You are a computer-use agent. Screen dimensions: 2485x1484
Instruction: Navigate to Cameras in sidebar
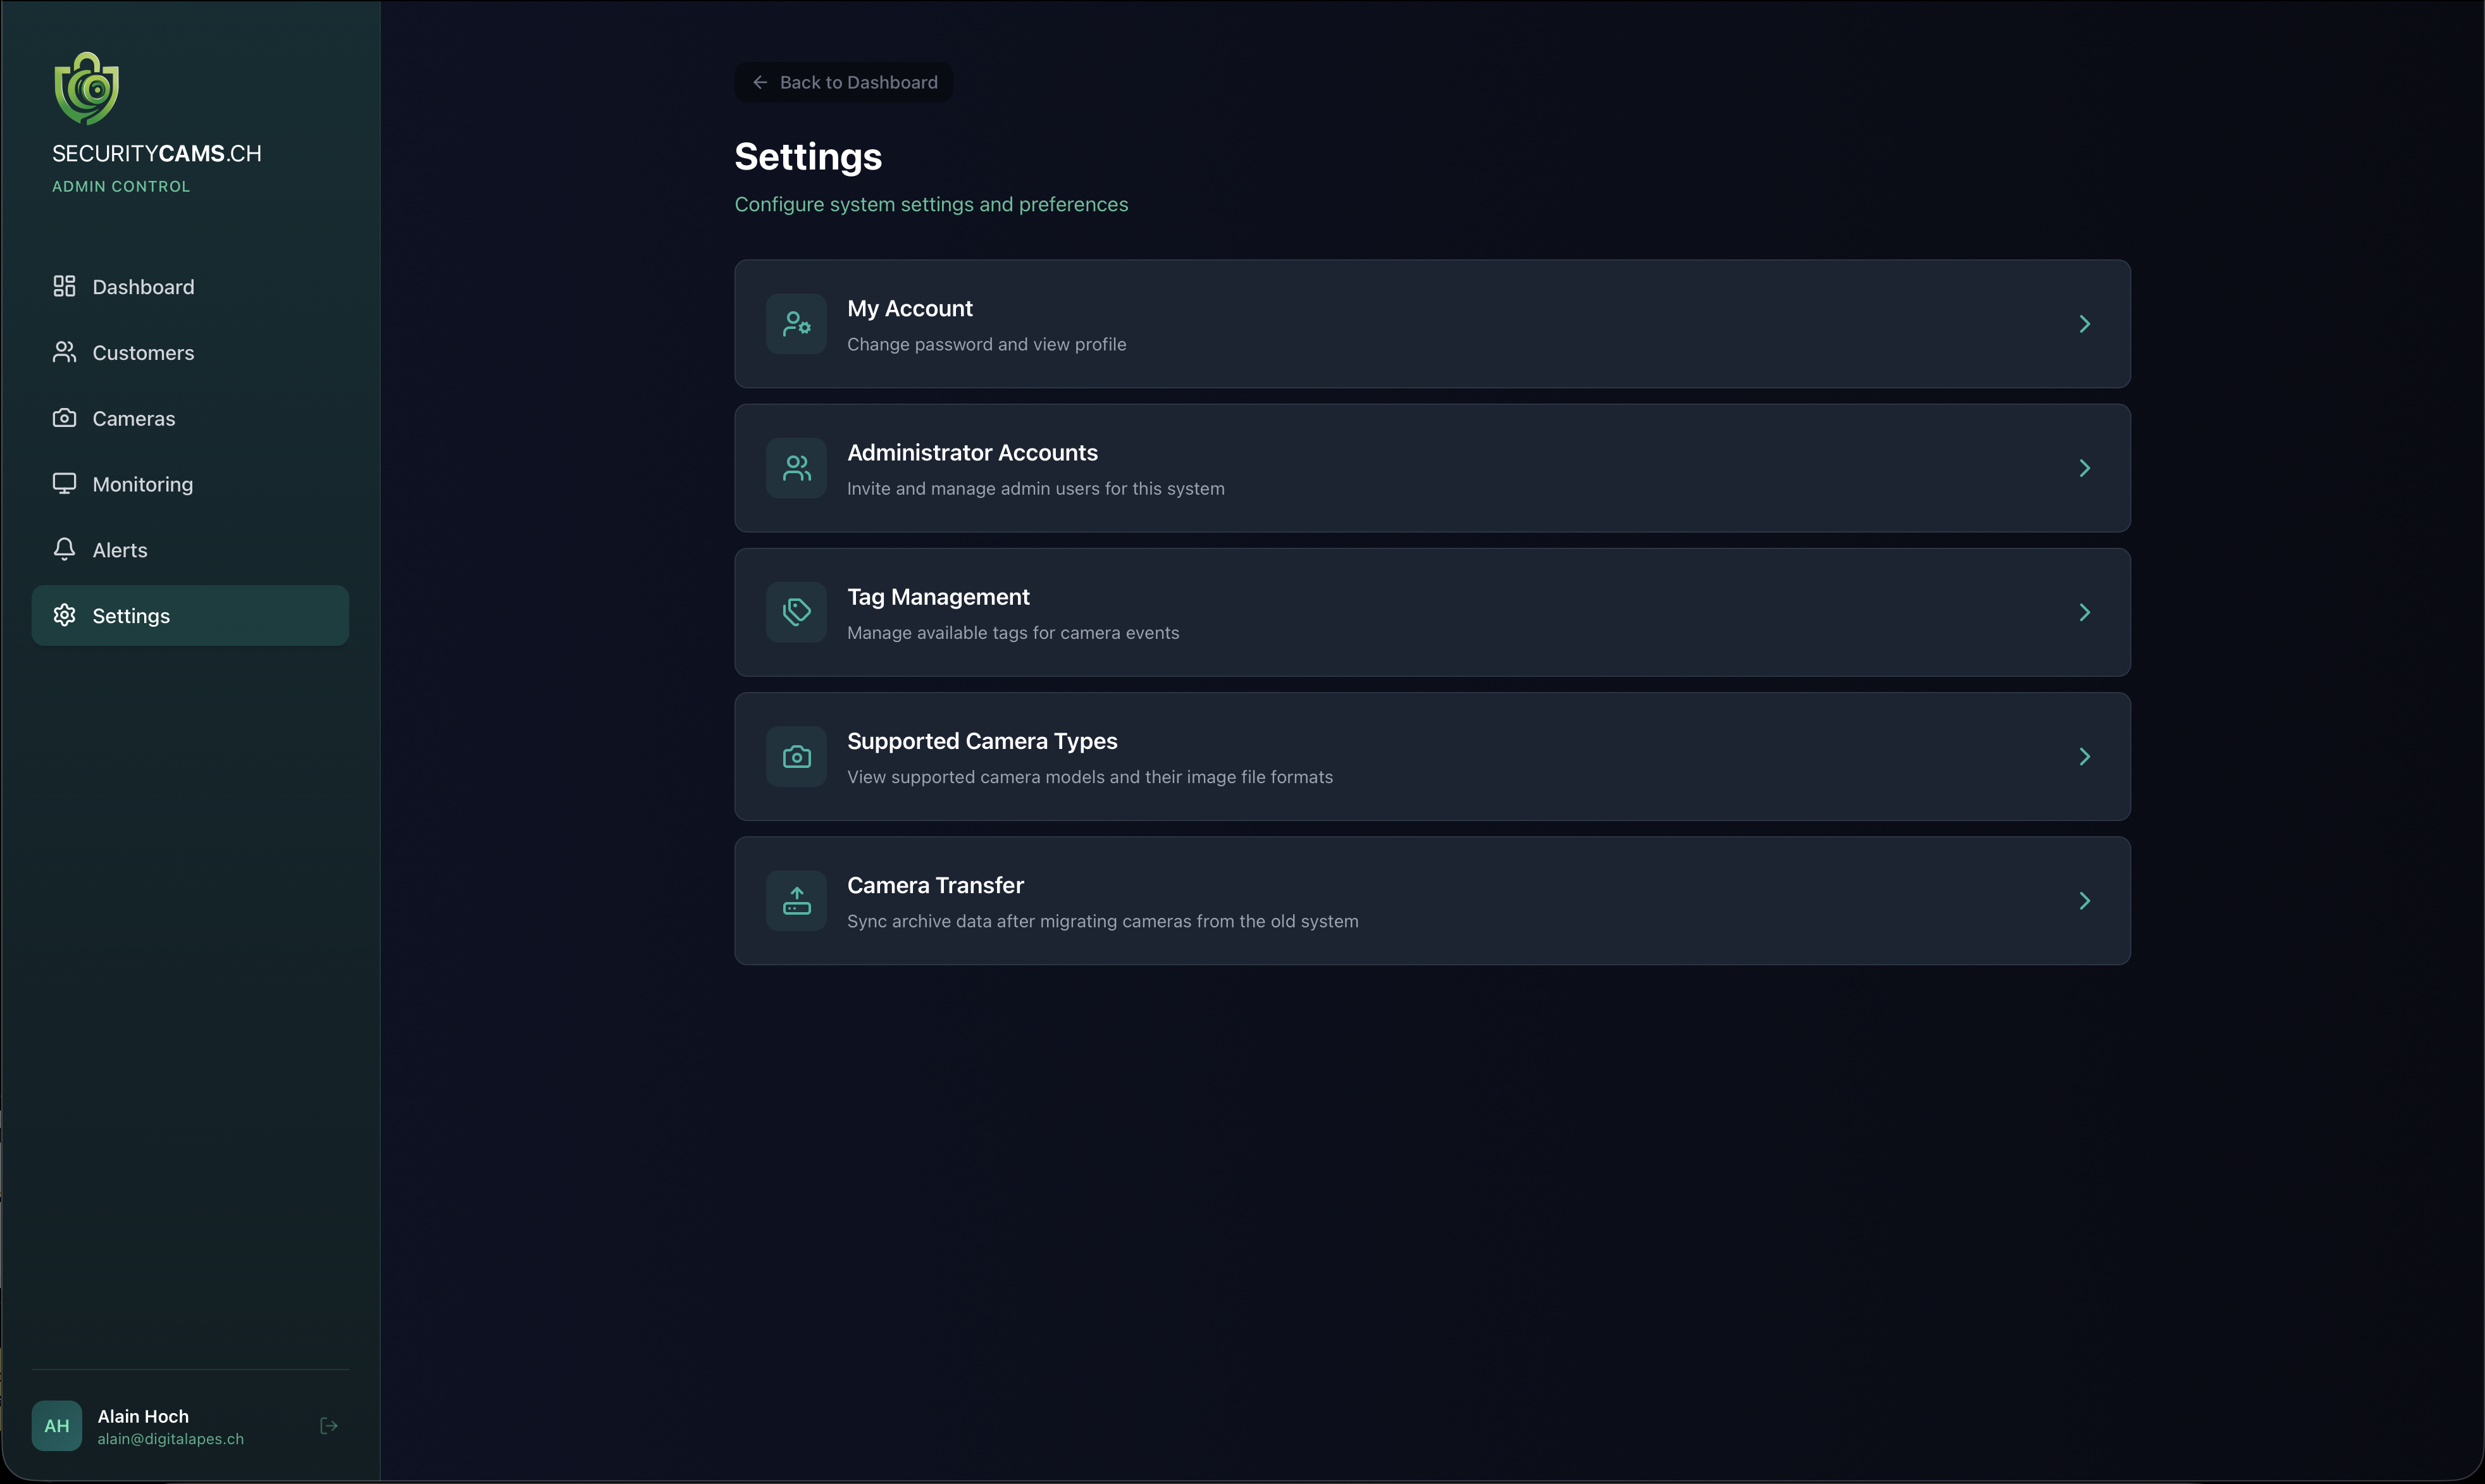click(133, 419)
